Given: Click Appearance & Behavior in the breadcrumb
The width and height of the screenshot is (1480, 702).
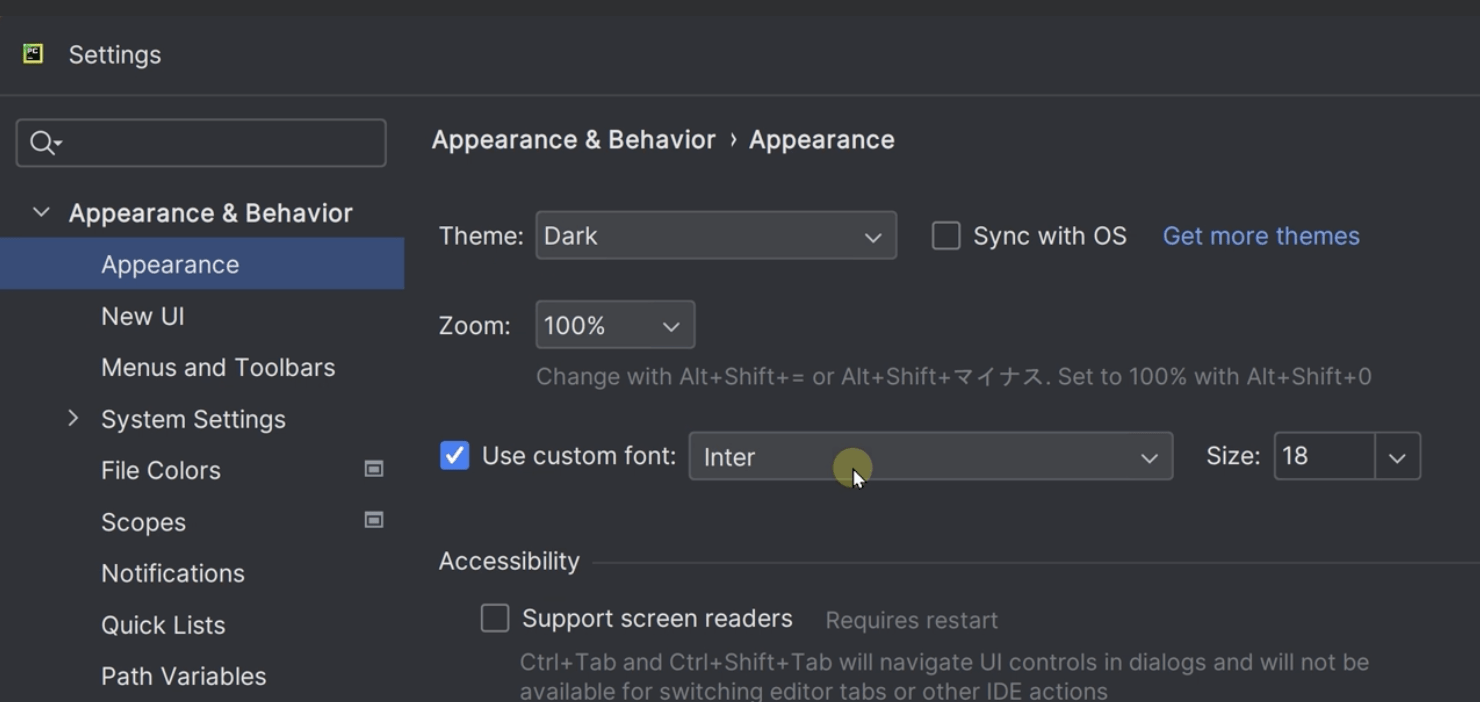Looking at the screenshot, I should coord(573,139).
